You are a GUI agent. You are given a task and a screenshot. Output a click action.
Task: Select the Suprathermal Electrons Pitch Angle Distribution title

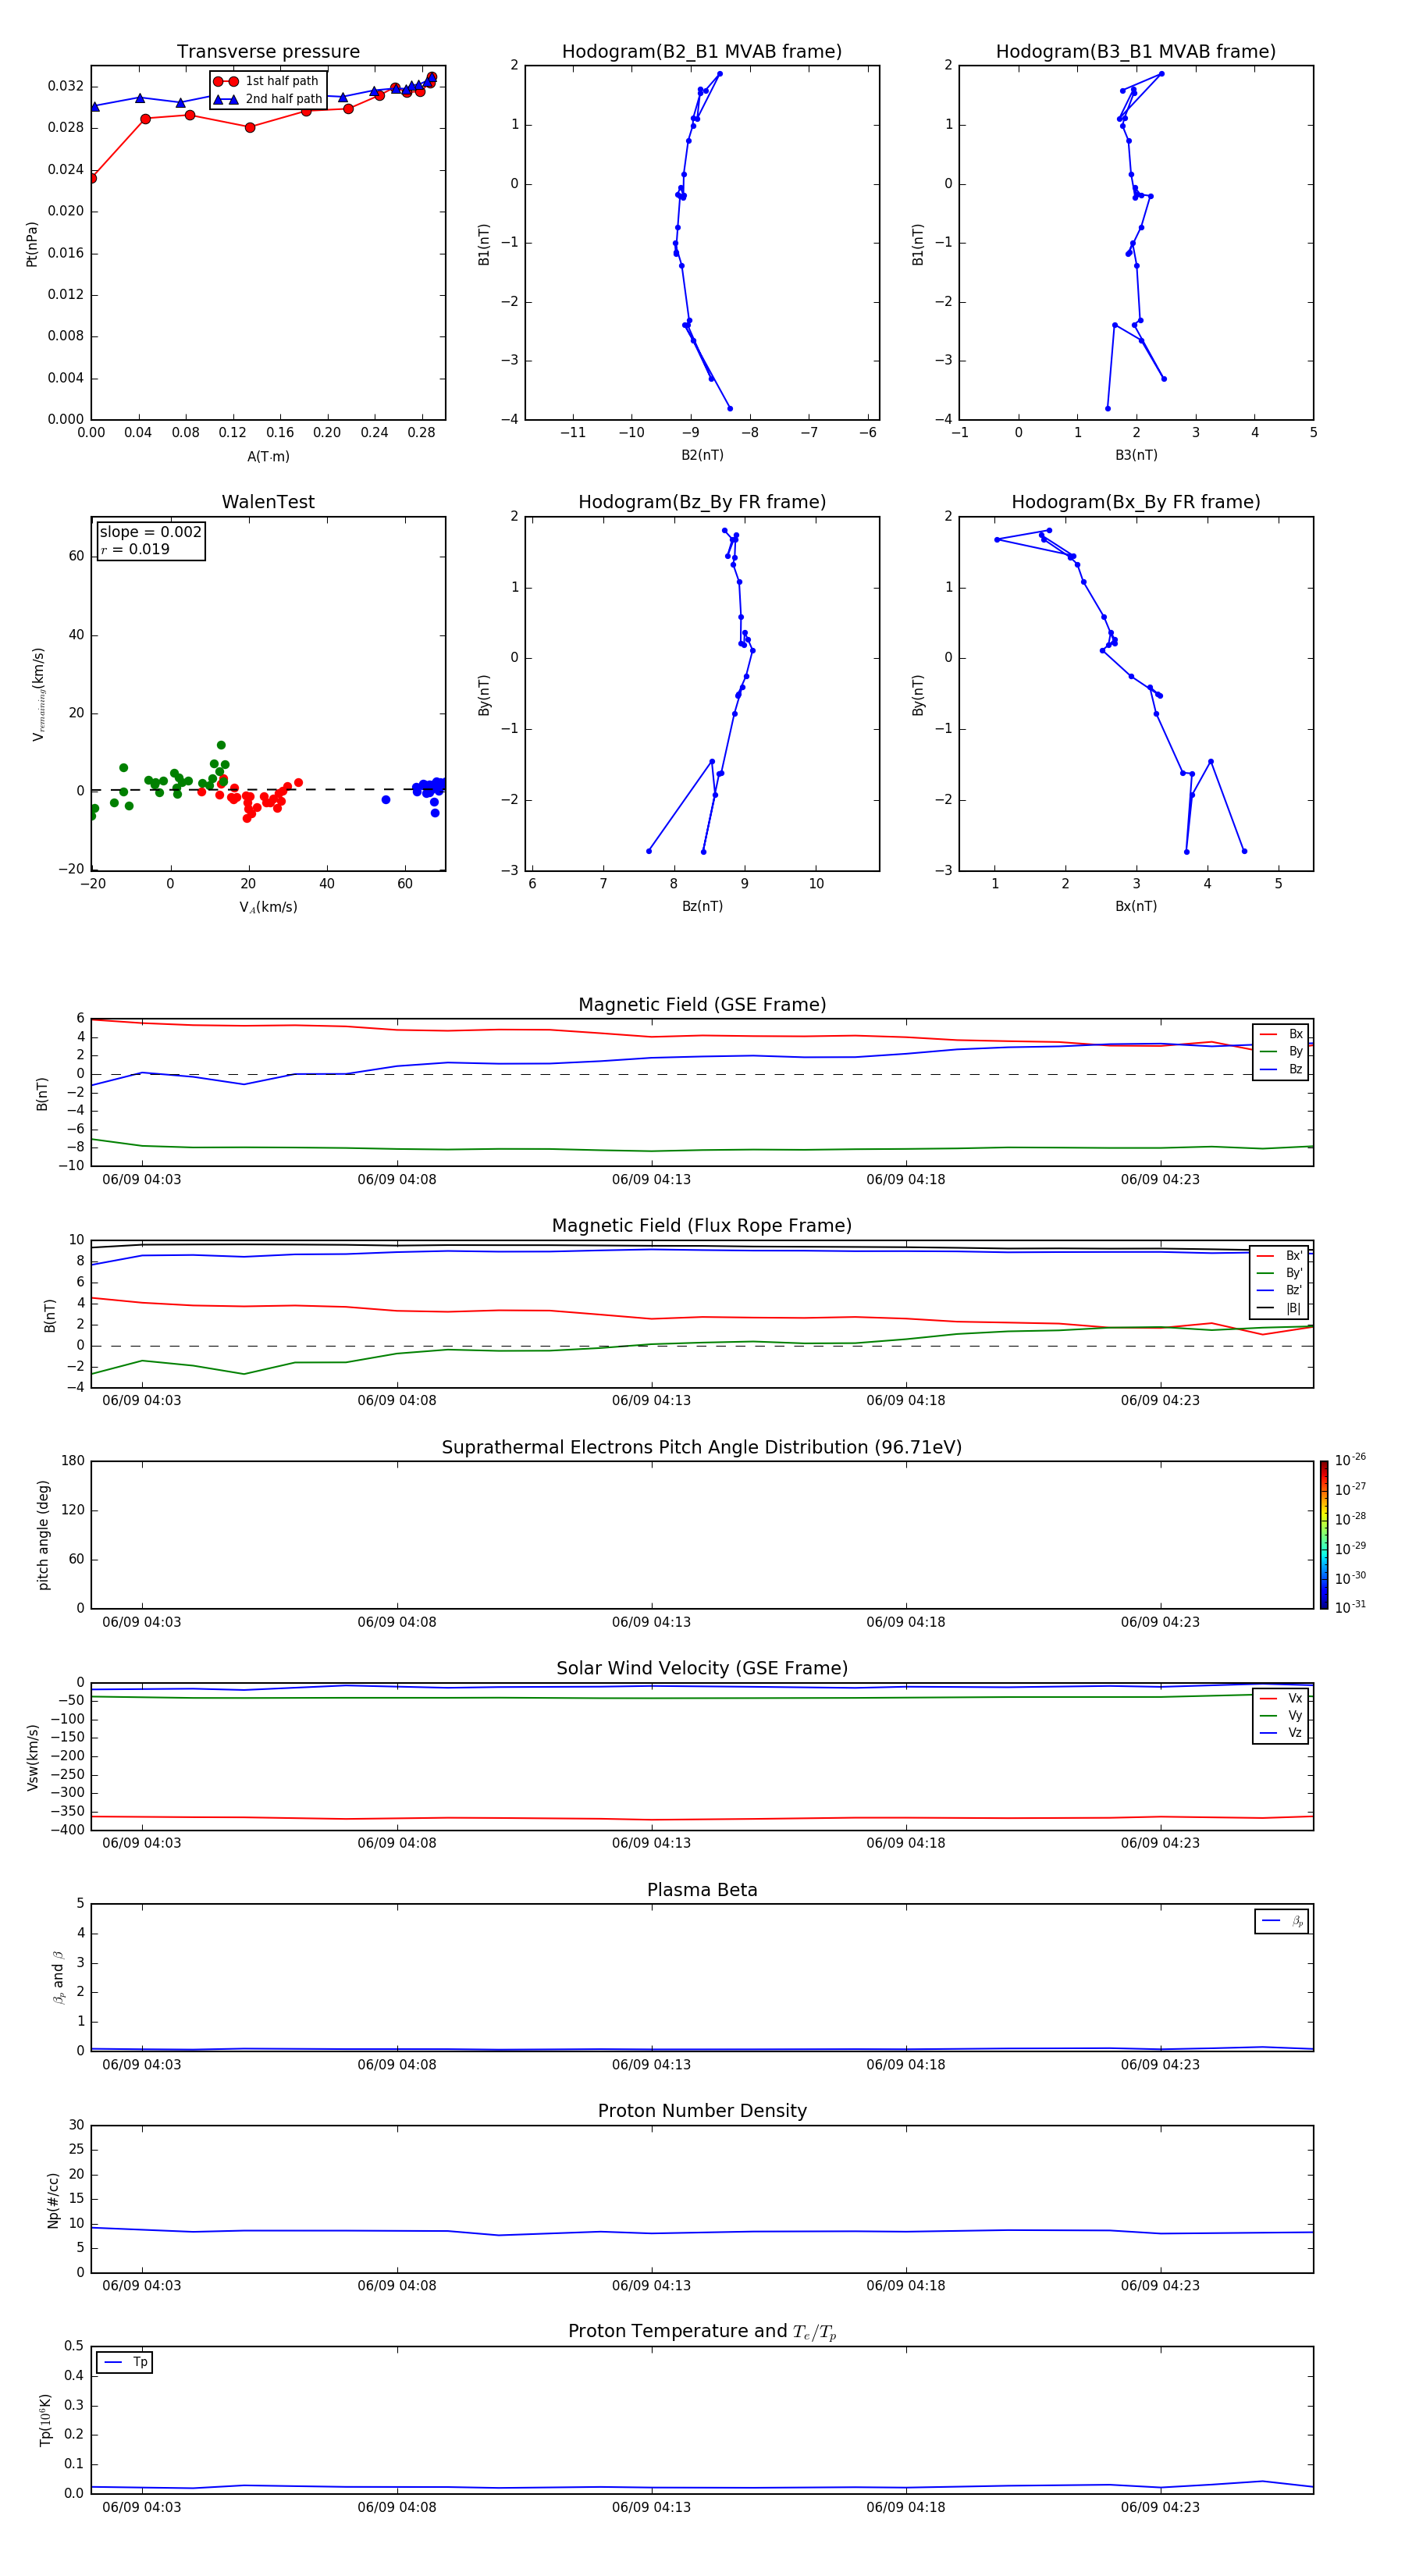click(702, 1448)
